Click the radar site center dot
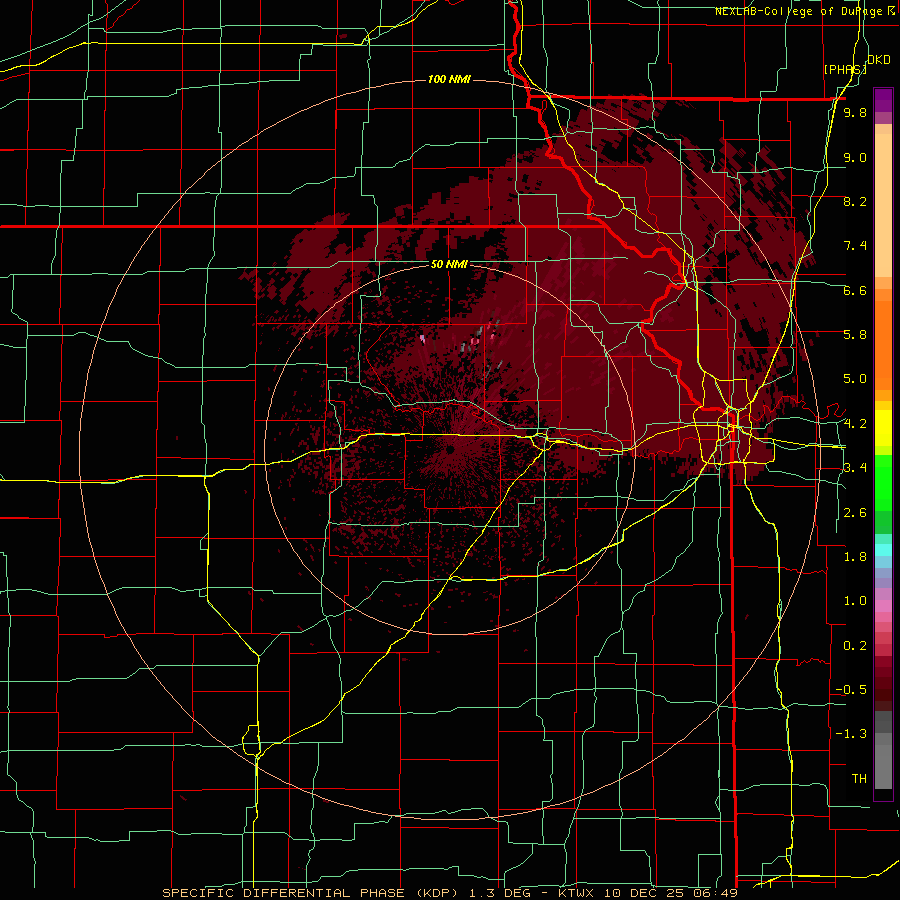The image size is (900, 900). pyautogui.click(x=451, y=449)
